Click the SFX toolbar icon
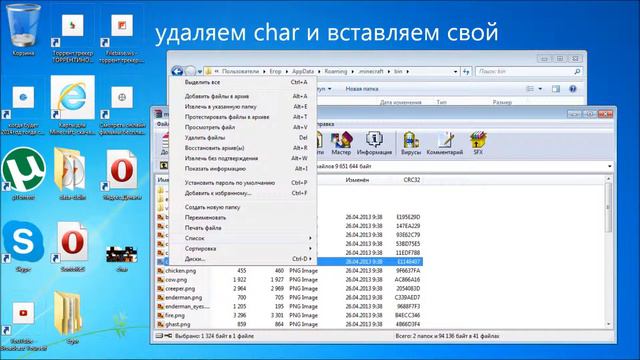Image resolution: width=640 pixels, height=360 pixels. [x=478, y=143]
